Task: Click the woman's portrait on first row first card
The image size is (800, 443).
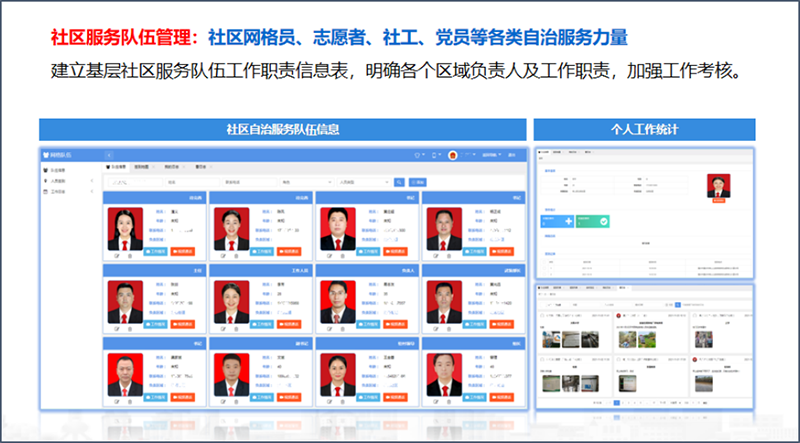Action: click(126, 229)
